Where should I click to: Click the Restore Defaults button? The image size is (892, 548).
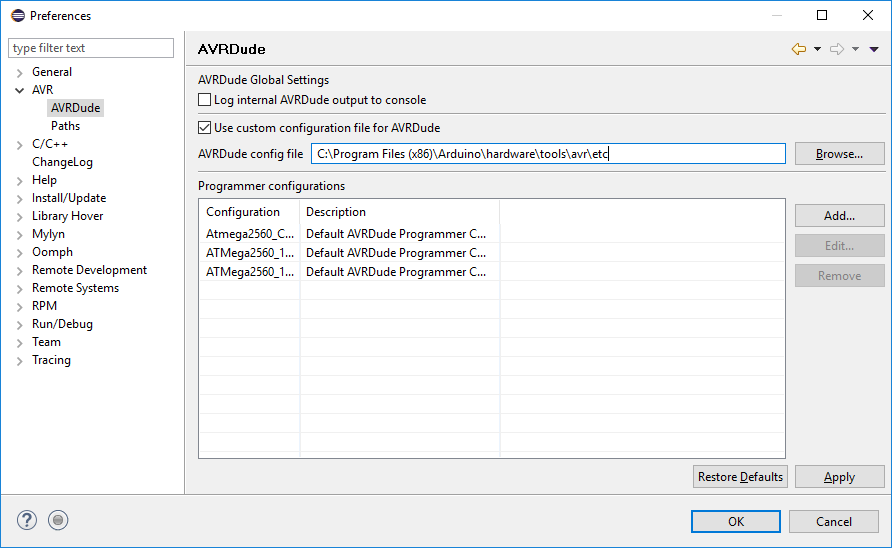740,477
